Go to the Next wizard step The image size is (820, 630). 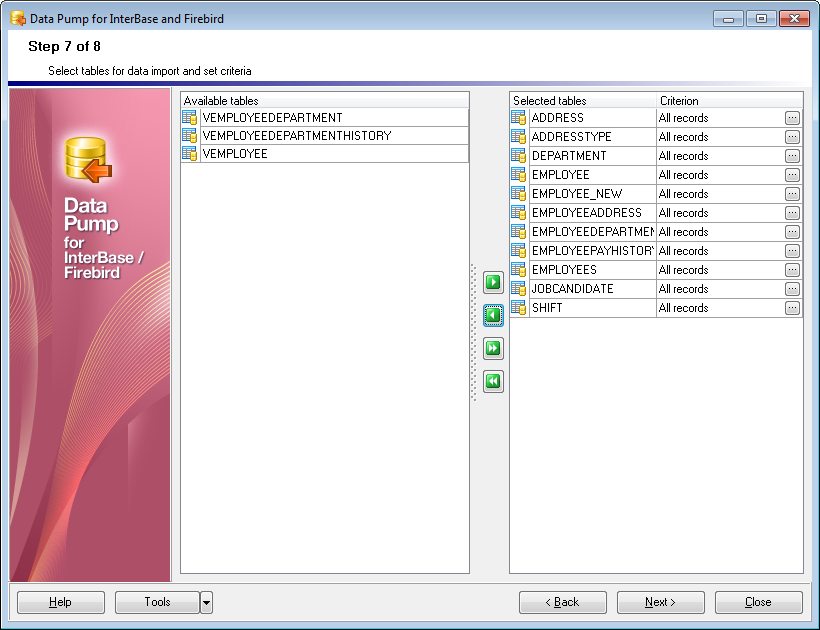click(x=660, y=602)
